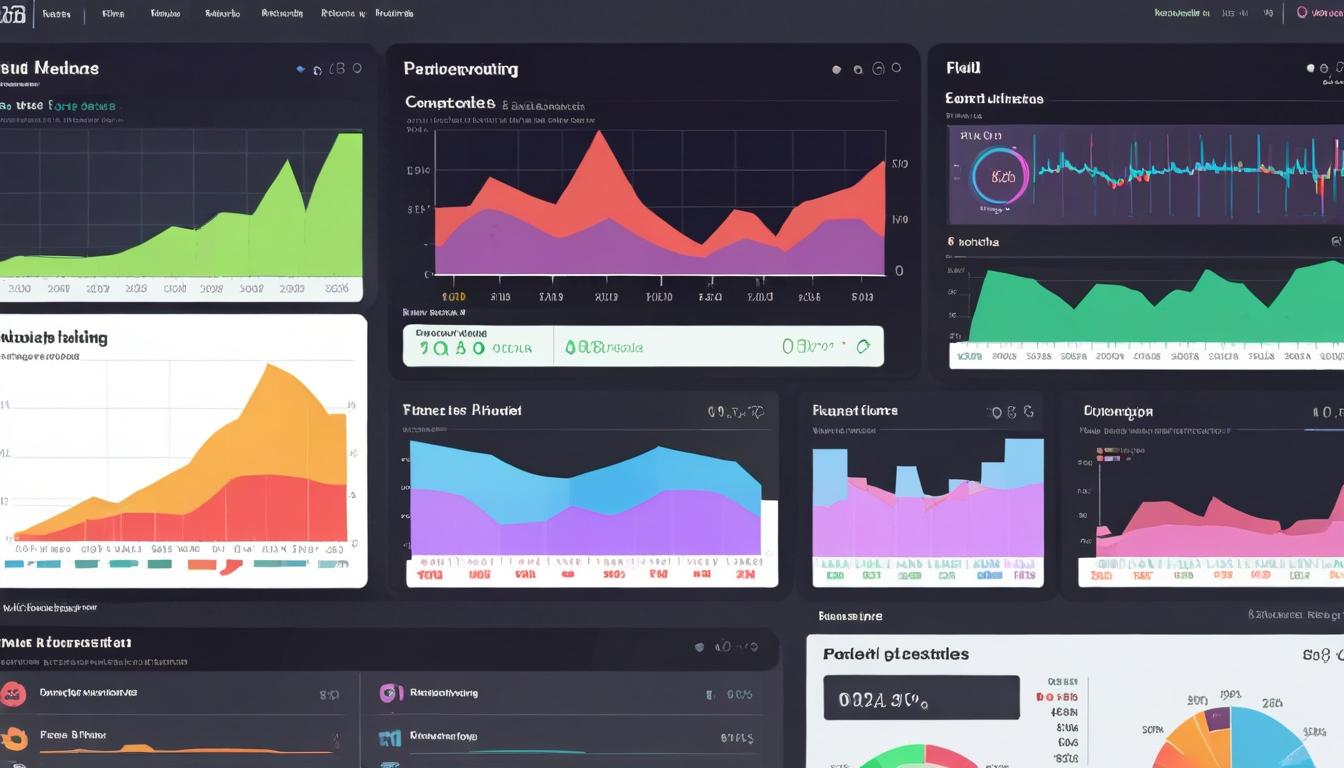The image size is (1344, 768).
Task: Click the last hollow circle in the red-and-purple chart panel header
Action: tap(896, 68)
